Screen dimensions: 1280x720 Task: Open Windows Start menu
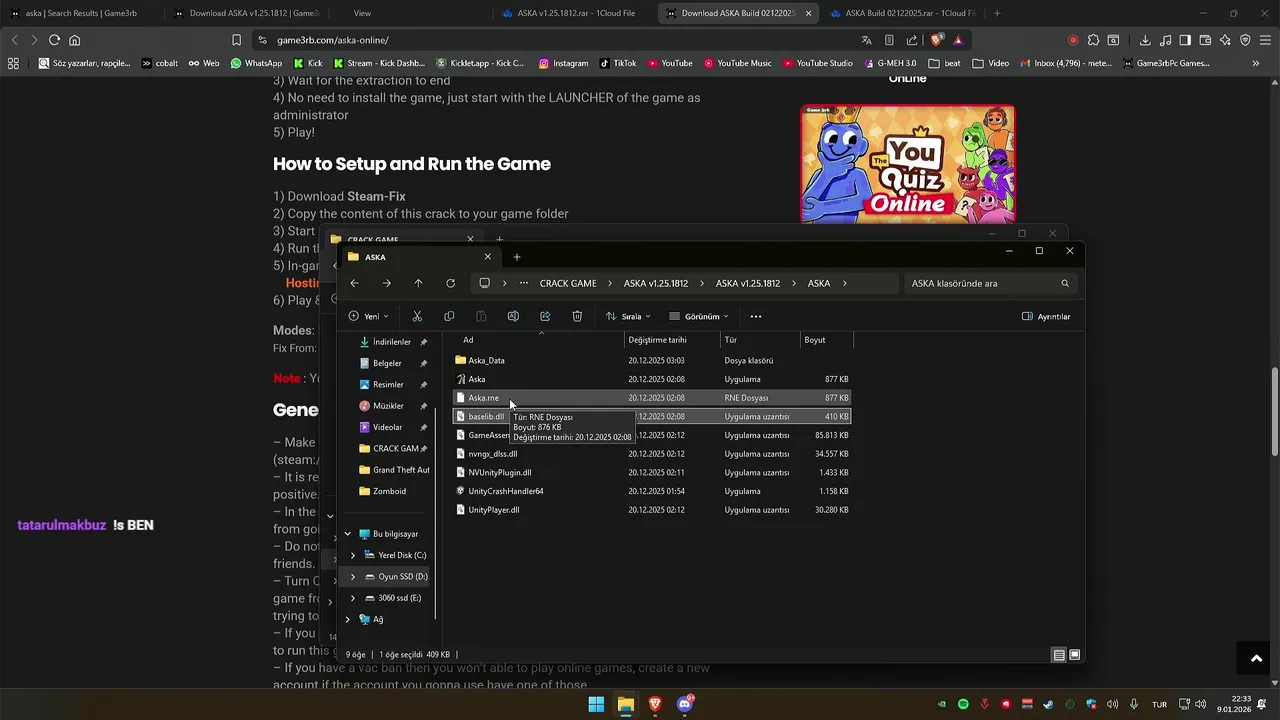pyautogui.click(x=596, y=704)
